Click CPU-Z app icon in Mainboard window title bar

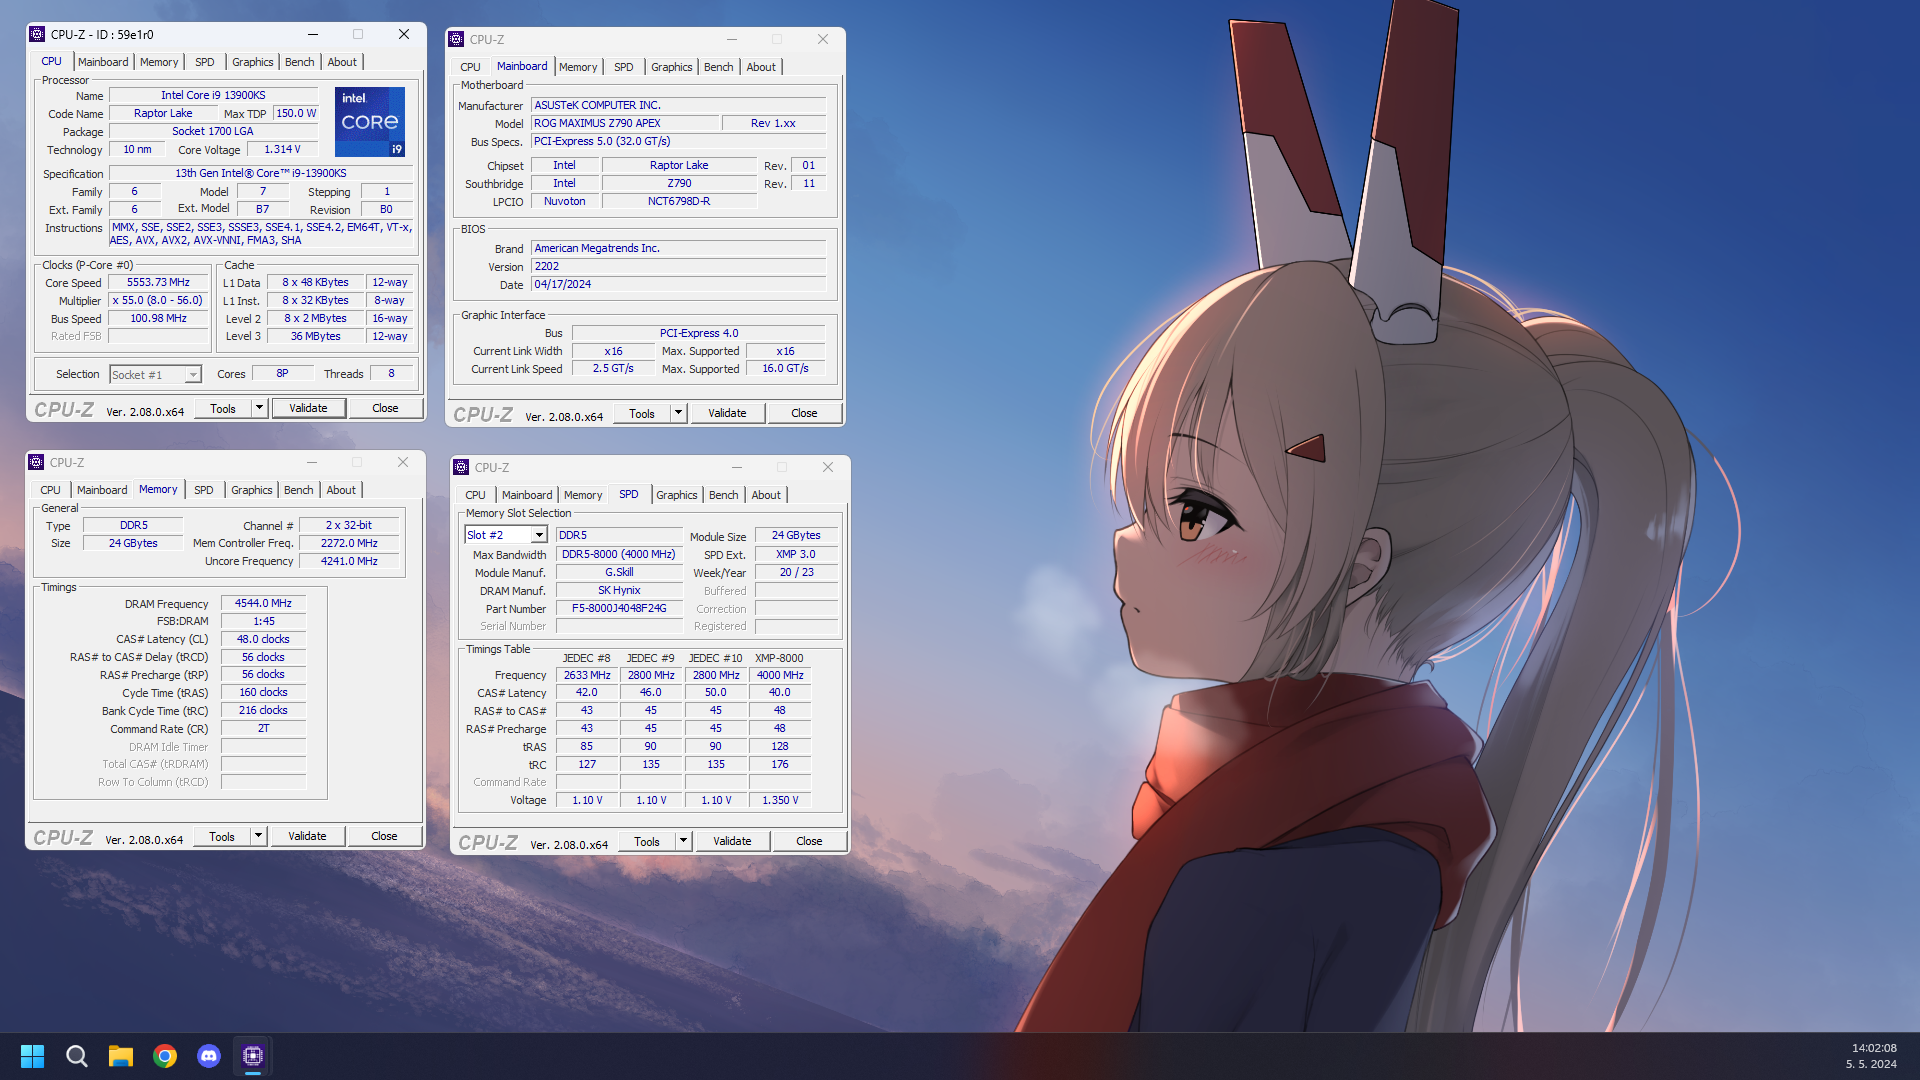[x=456, y=39]
